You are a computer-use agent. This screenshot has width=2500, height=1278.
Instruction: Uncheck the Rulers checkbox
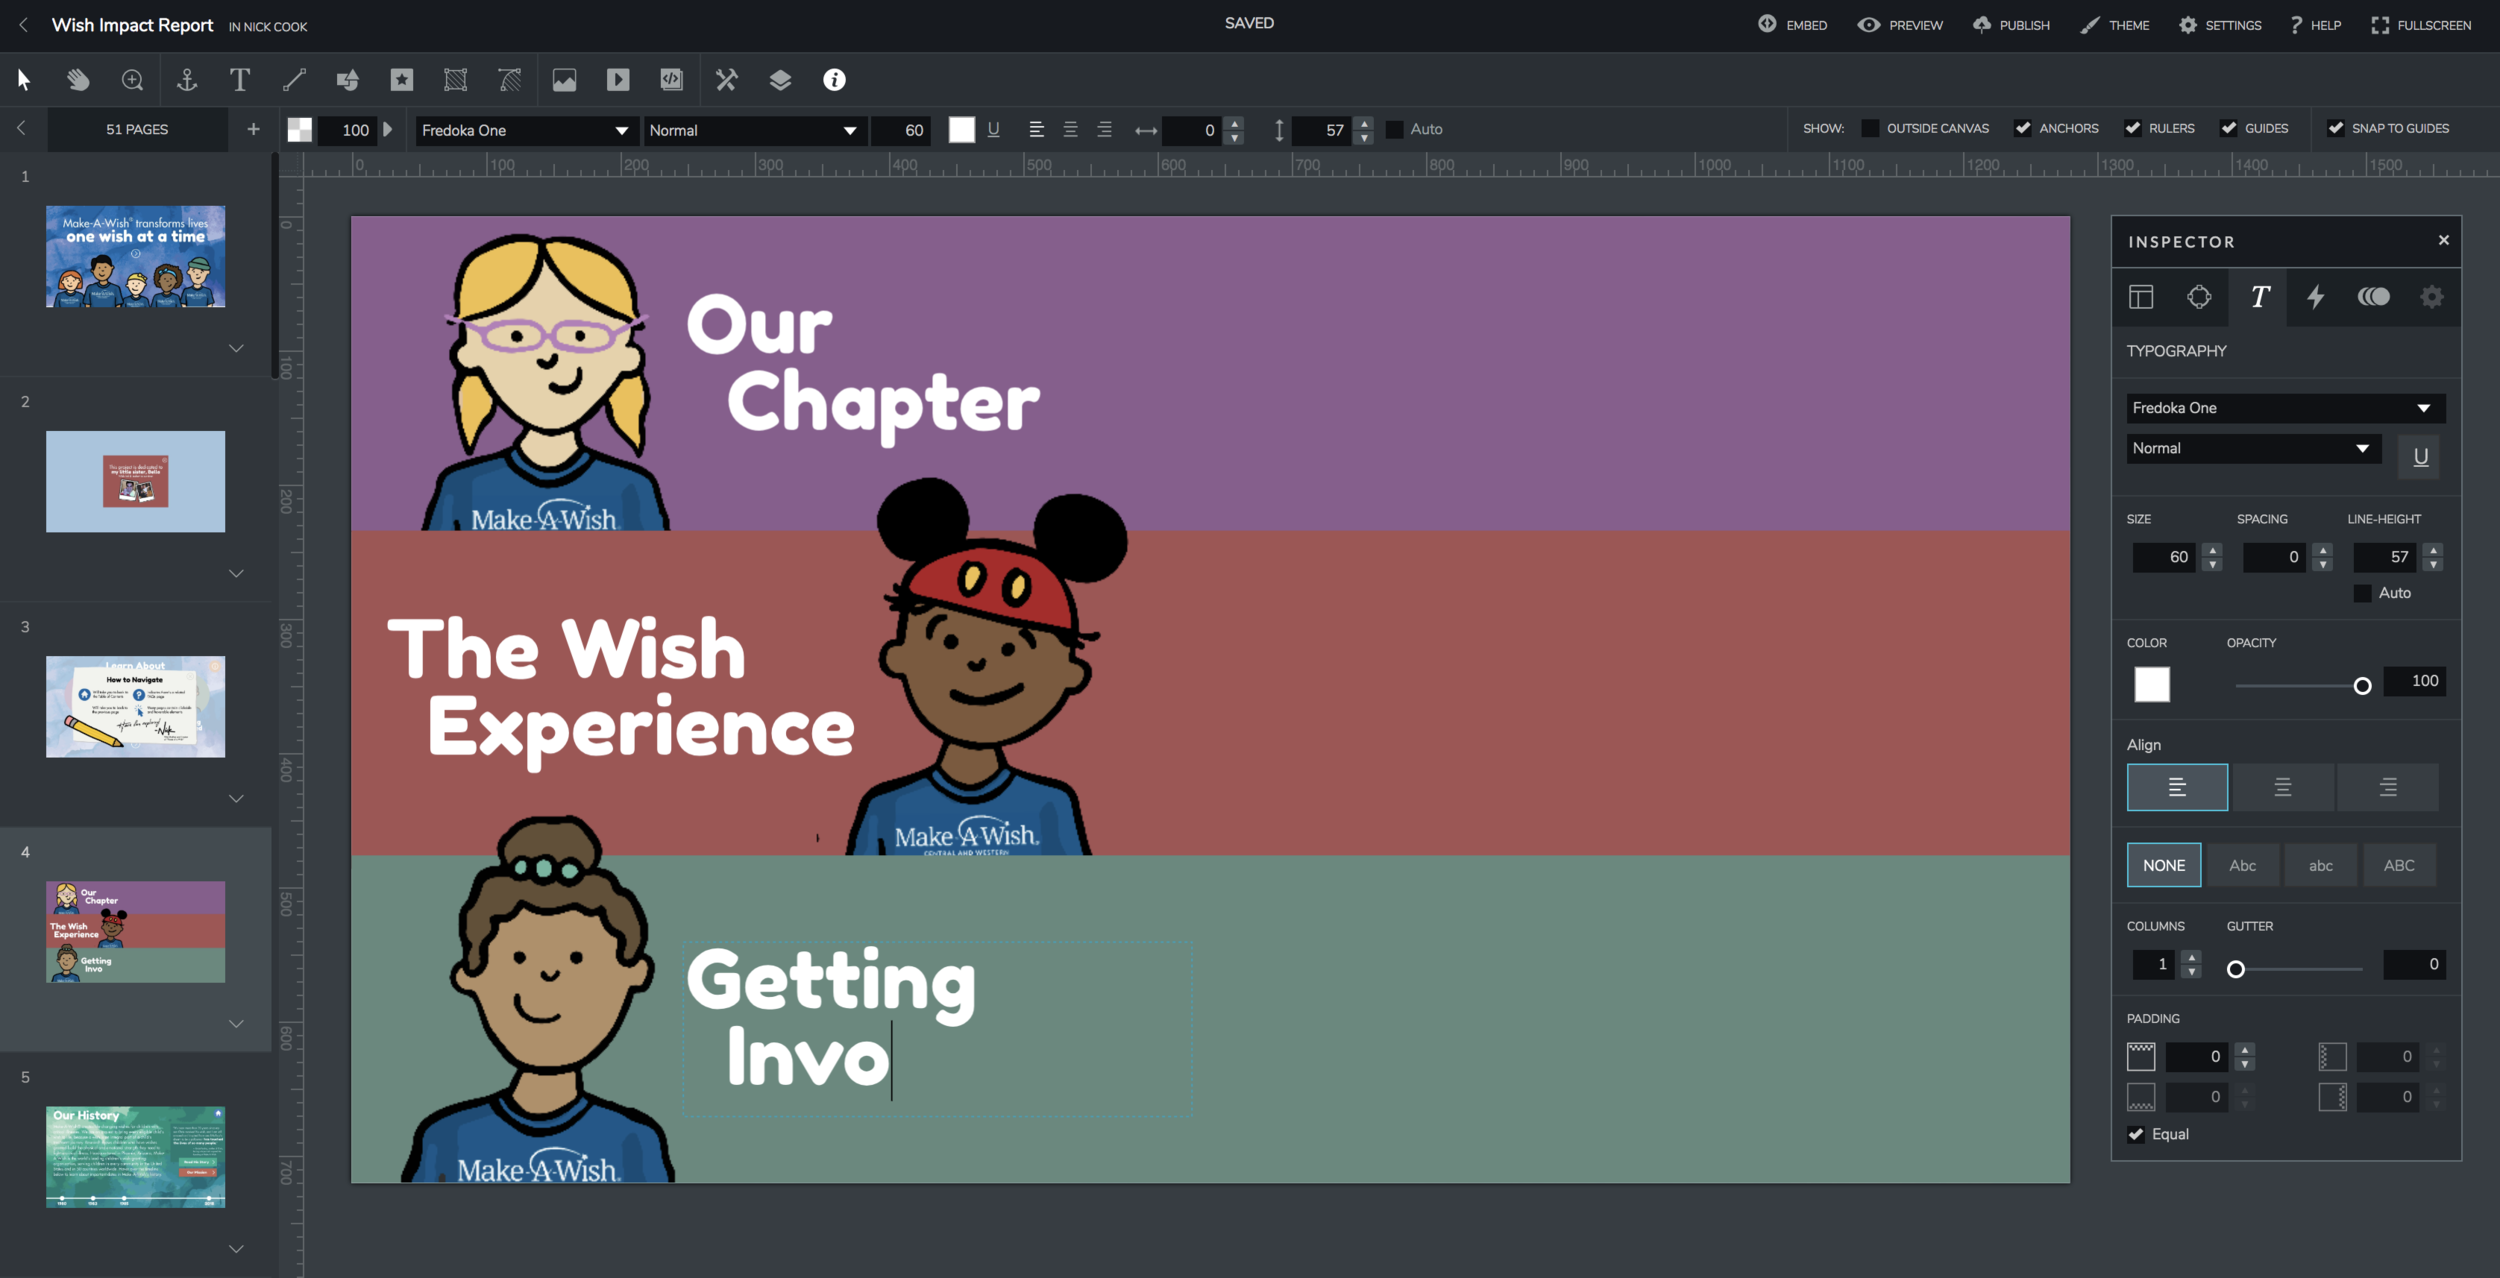click(2132, 128)
